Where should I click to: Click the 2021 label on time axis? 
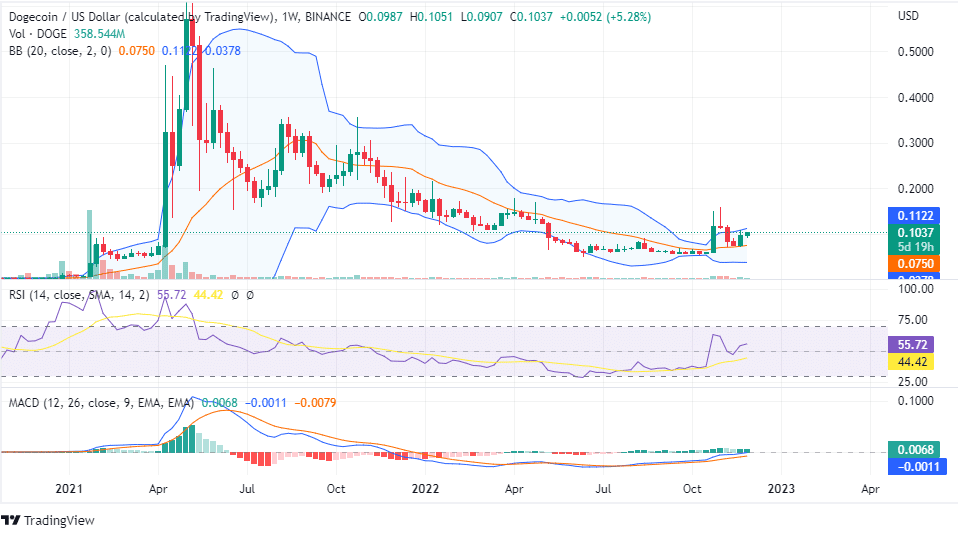[68, 489]
